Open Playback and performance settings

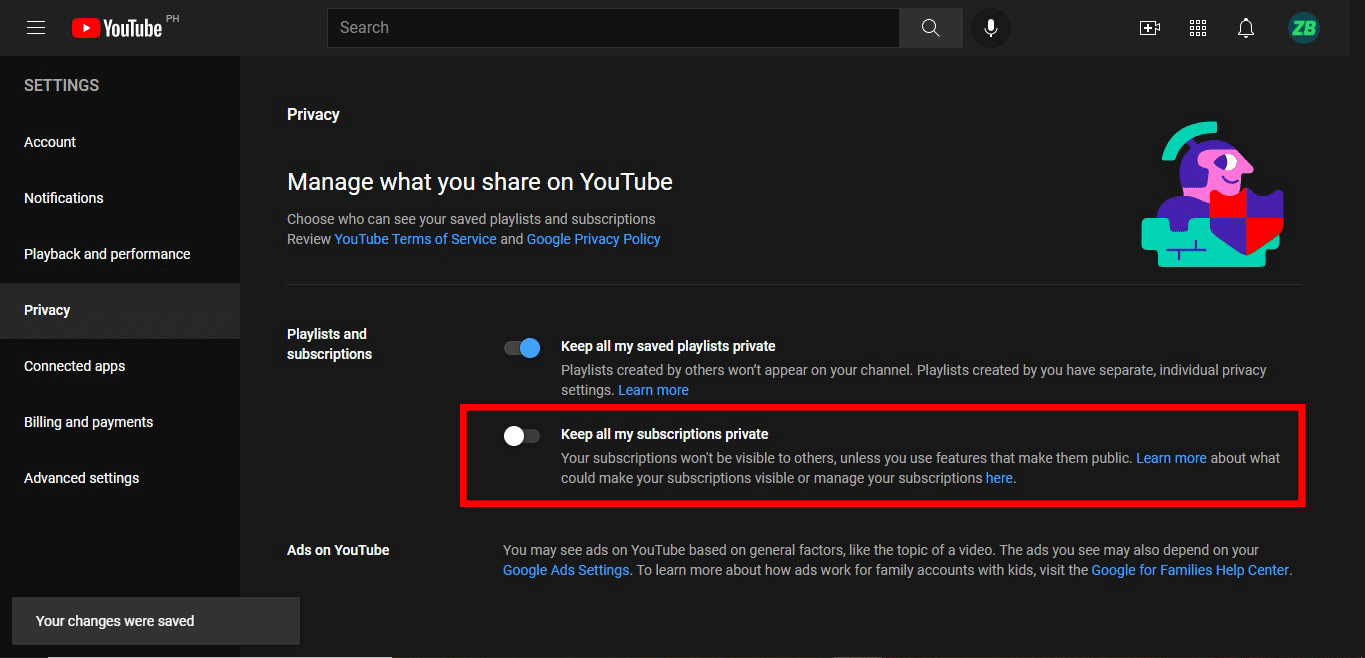click(120, 254)
